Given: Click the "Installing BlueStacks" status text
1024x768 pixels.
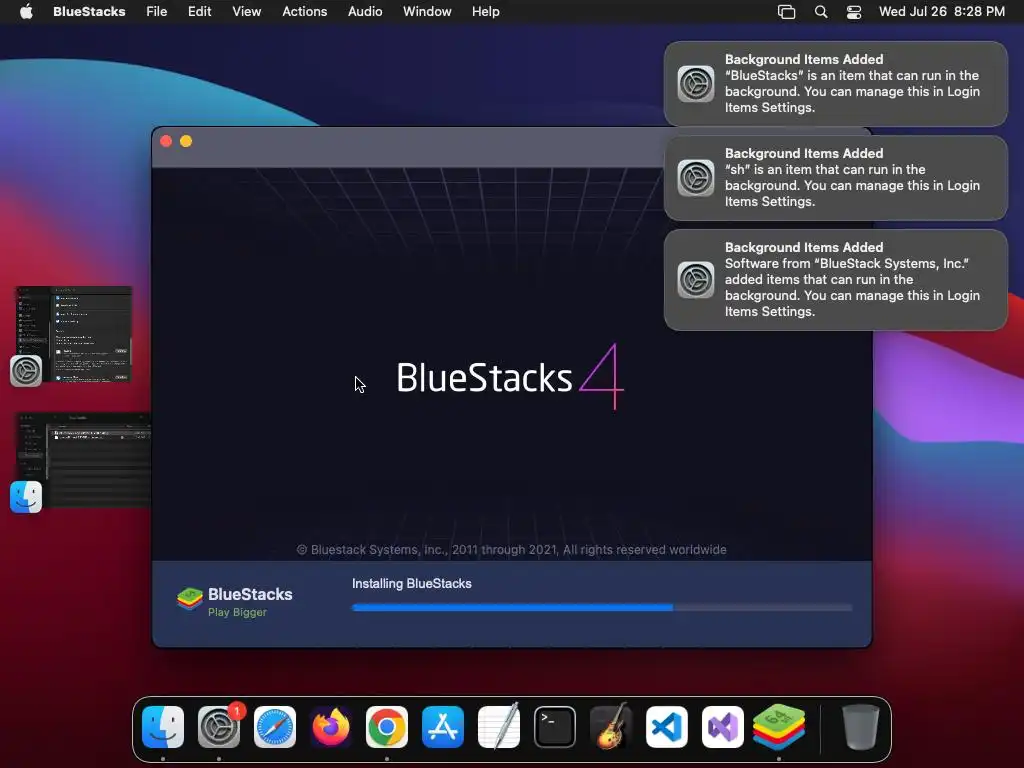Looking at the screenshot, I should (411, 583).
